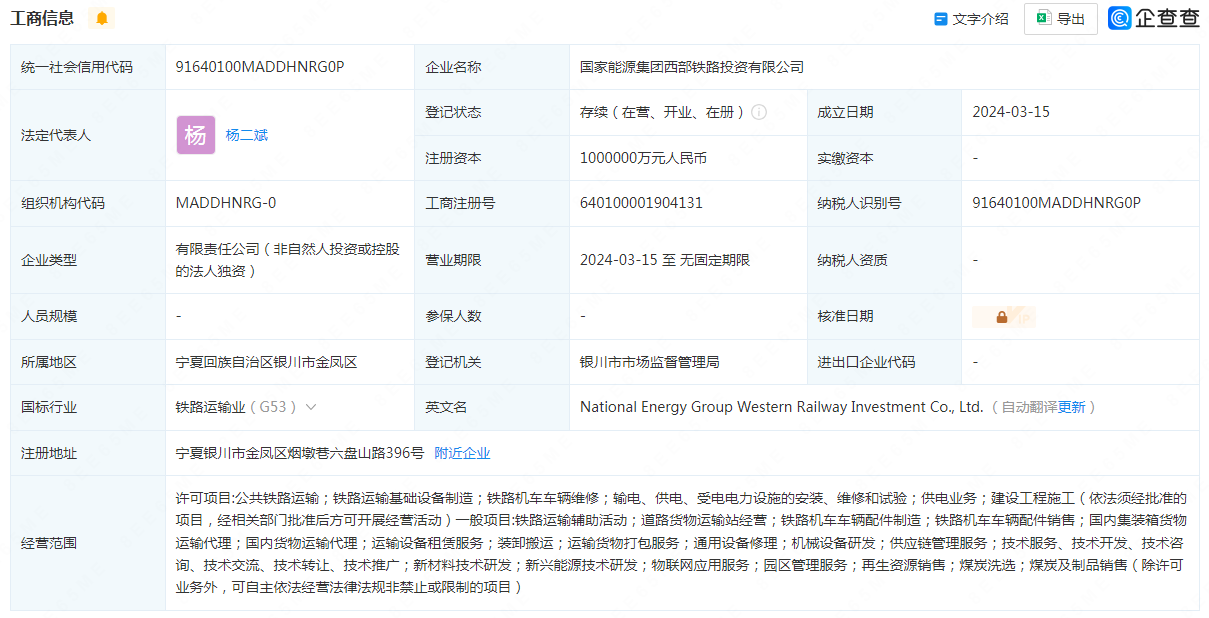Click the Excel icon in 导出 button
The image size is (1209, 618).
(1043, 19)
